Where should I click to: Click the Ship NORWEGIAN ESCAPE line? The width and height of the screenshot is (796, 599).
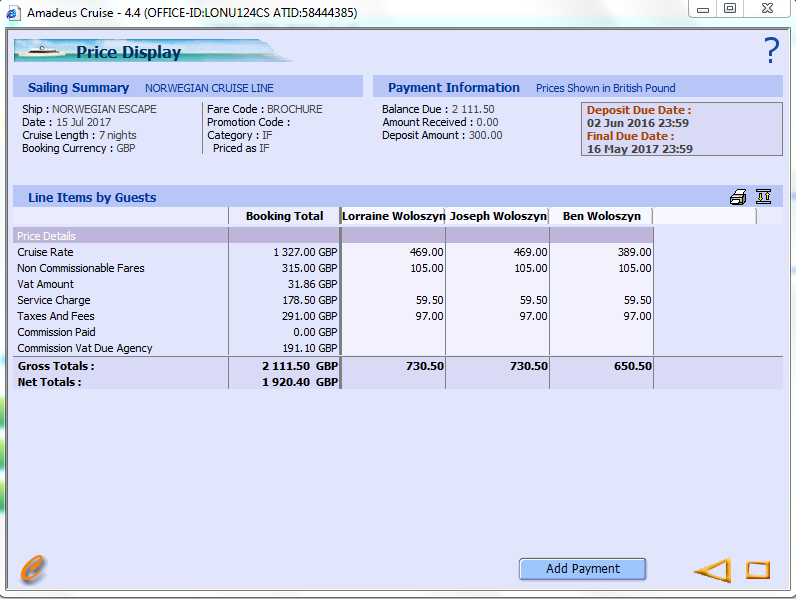[x=89, y=109]
